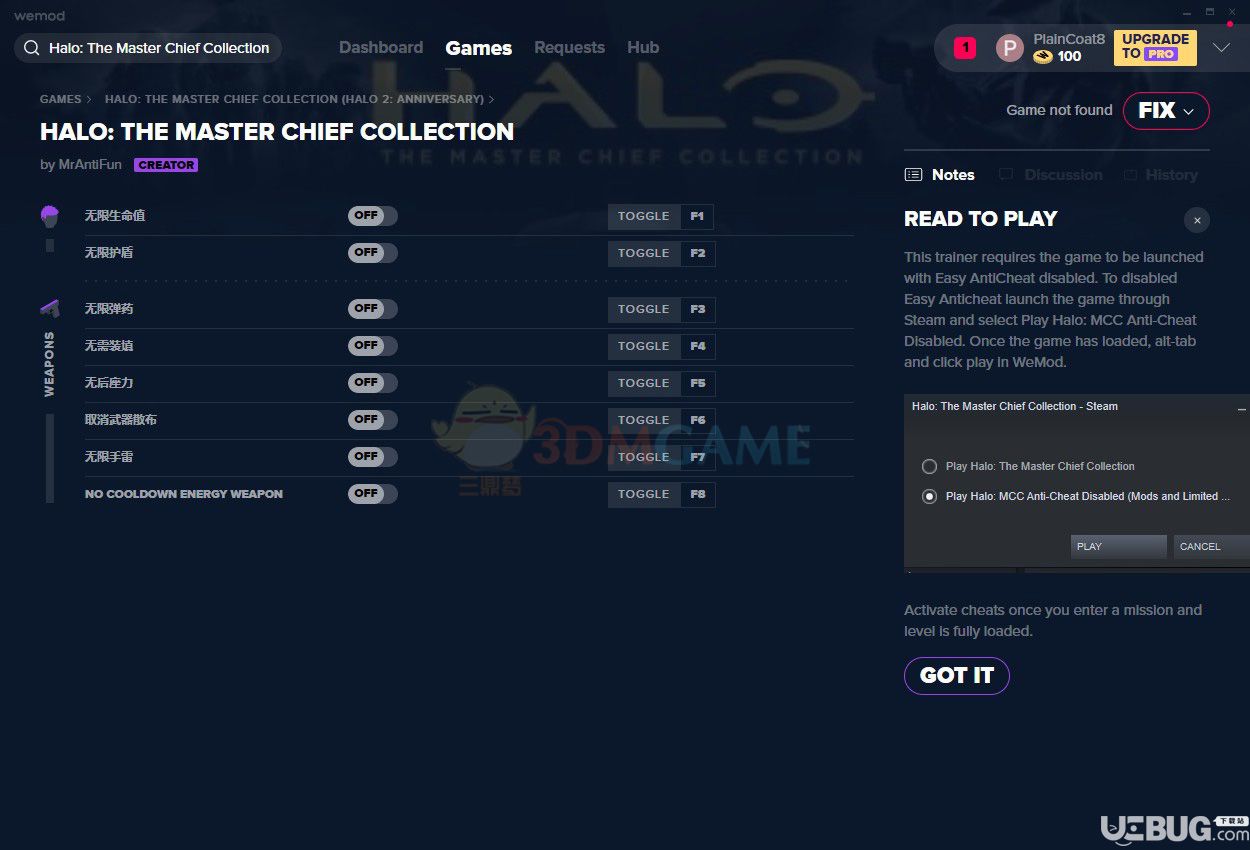Viewport: 1250px width, 850px height.
Task: Click TOGGLE button for F1 hotkey
Action: 644,217
